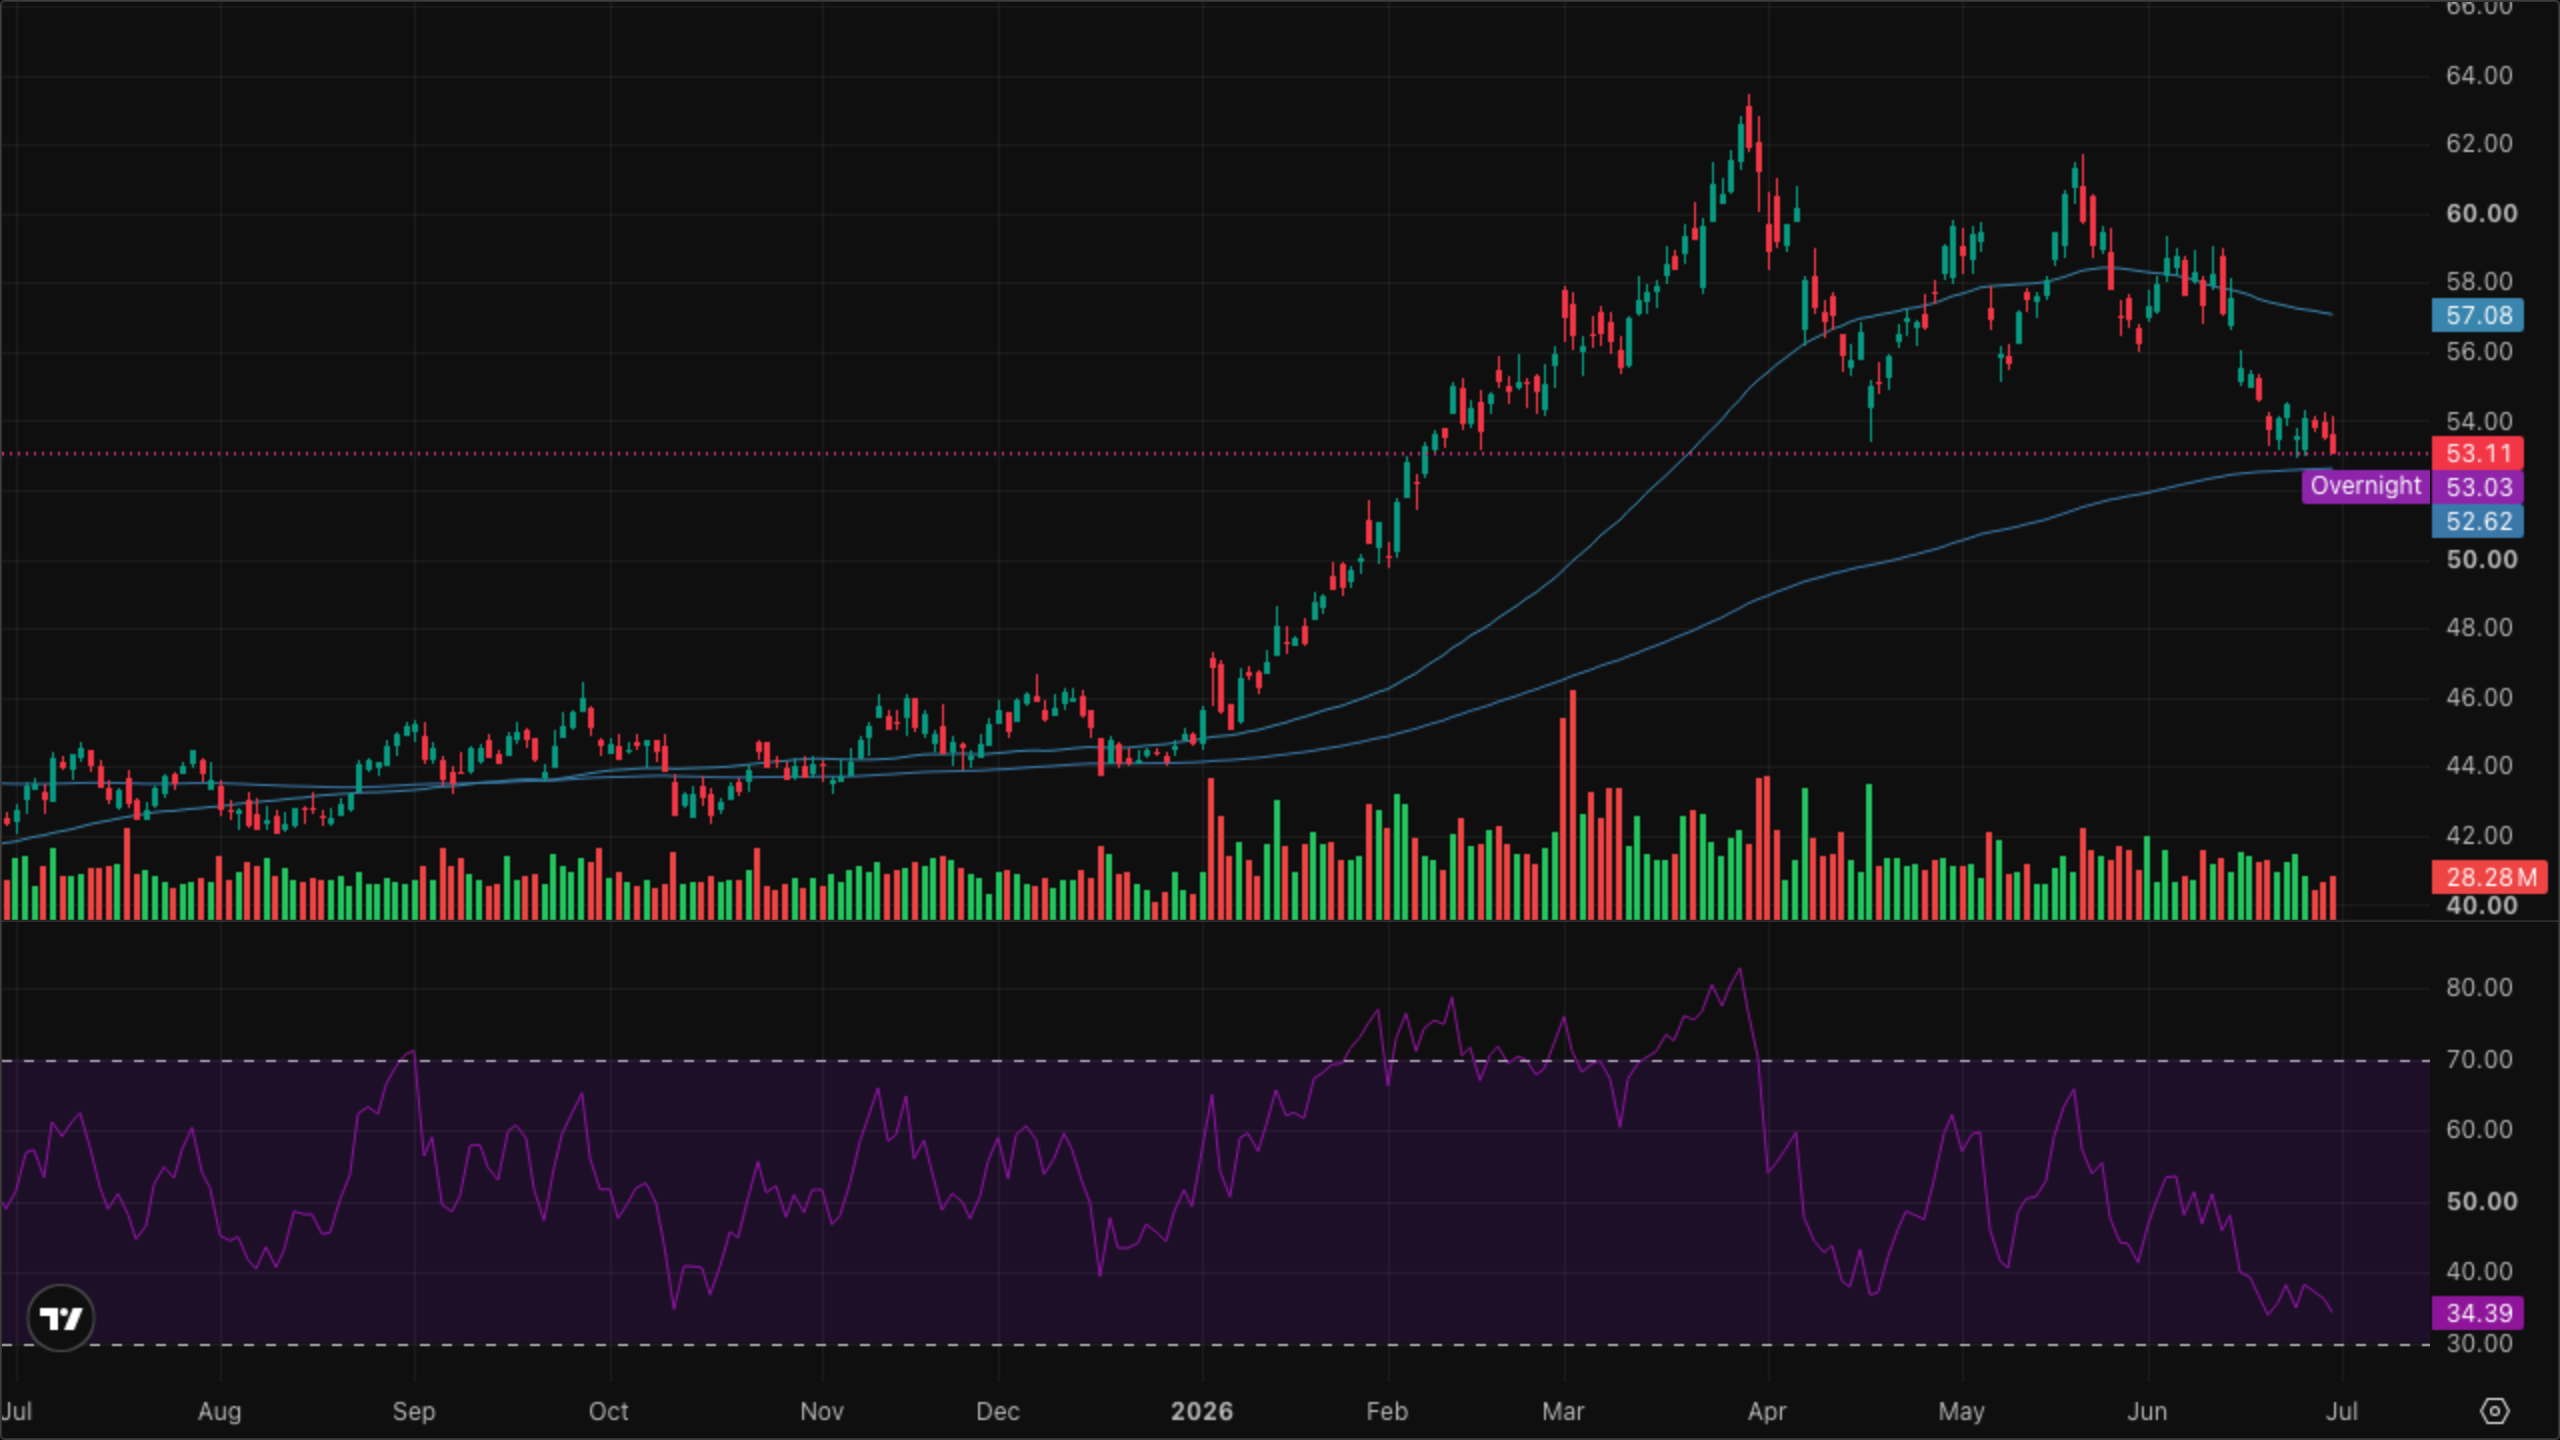Click the tallest red volume bar in March
This screenshot has width=2560, height=1440.
(1573, 804)
